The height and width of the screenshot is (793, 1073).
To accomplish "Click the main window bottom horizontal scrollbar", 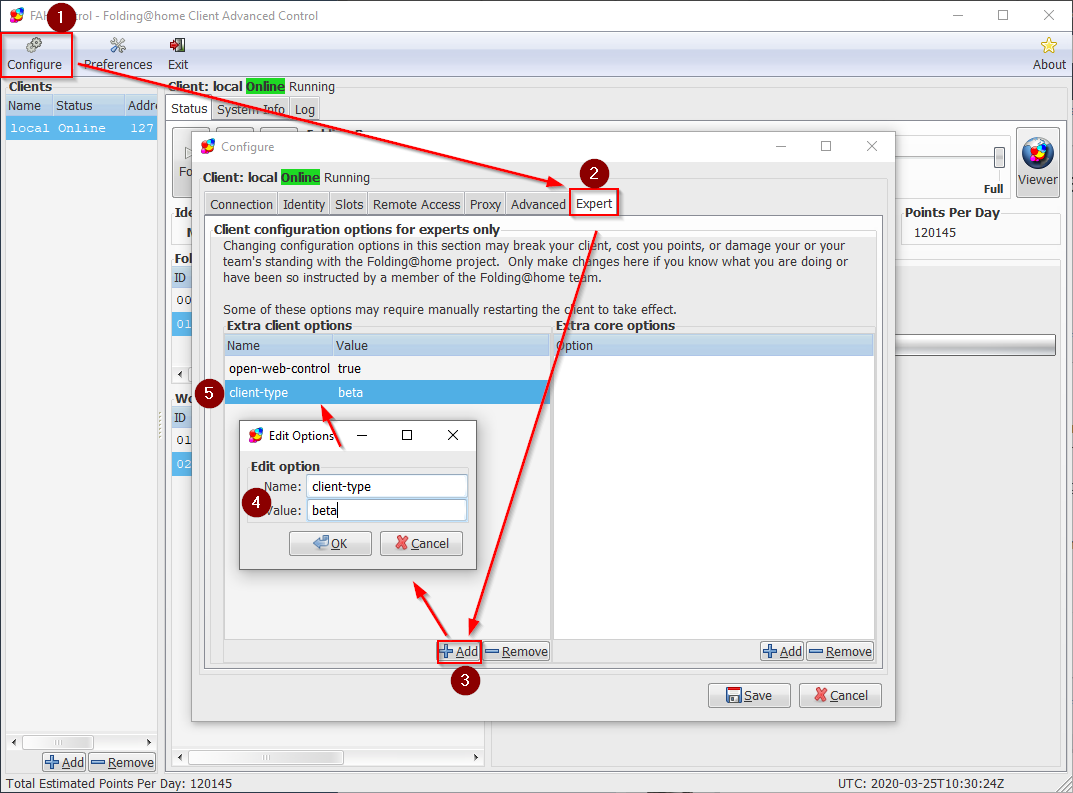I will tap(266, 757).
